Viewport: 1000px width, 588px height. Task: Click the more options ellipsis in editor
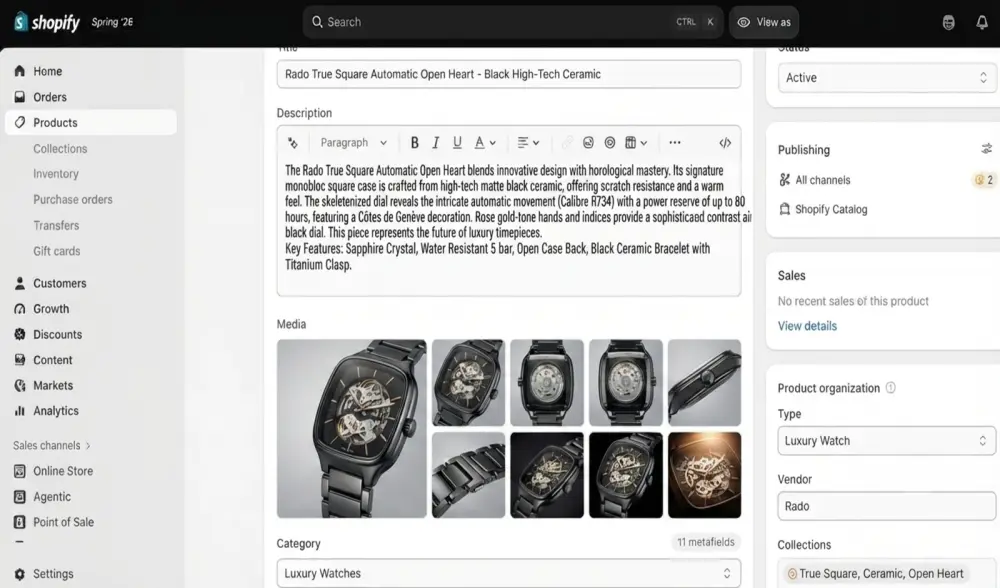click(675, 143)
